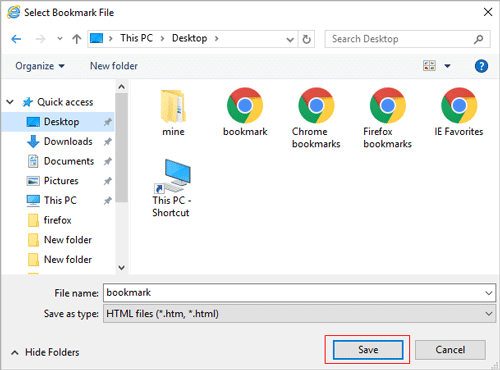Image resolution: width=500 pixels, height=370 pixels.
Task: Open the Save as type dropdown
Action: (x=299, y=314)
